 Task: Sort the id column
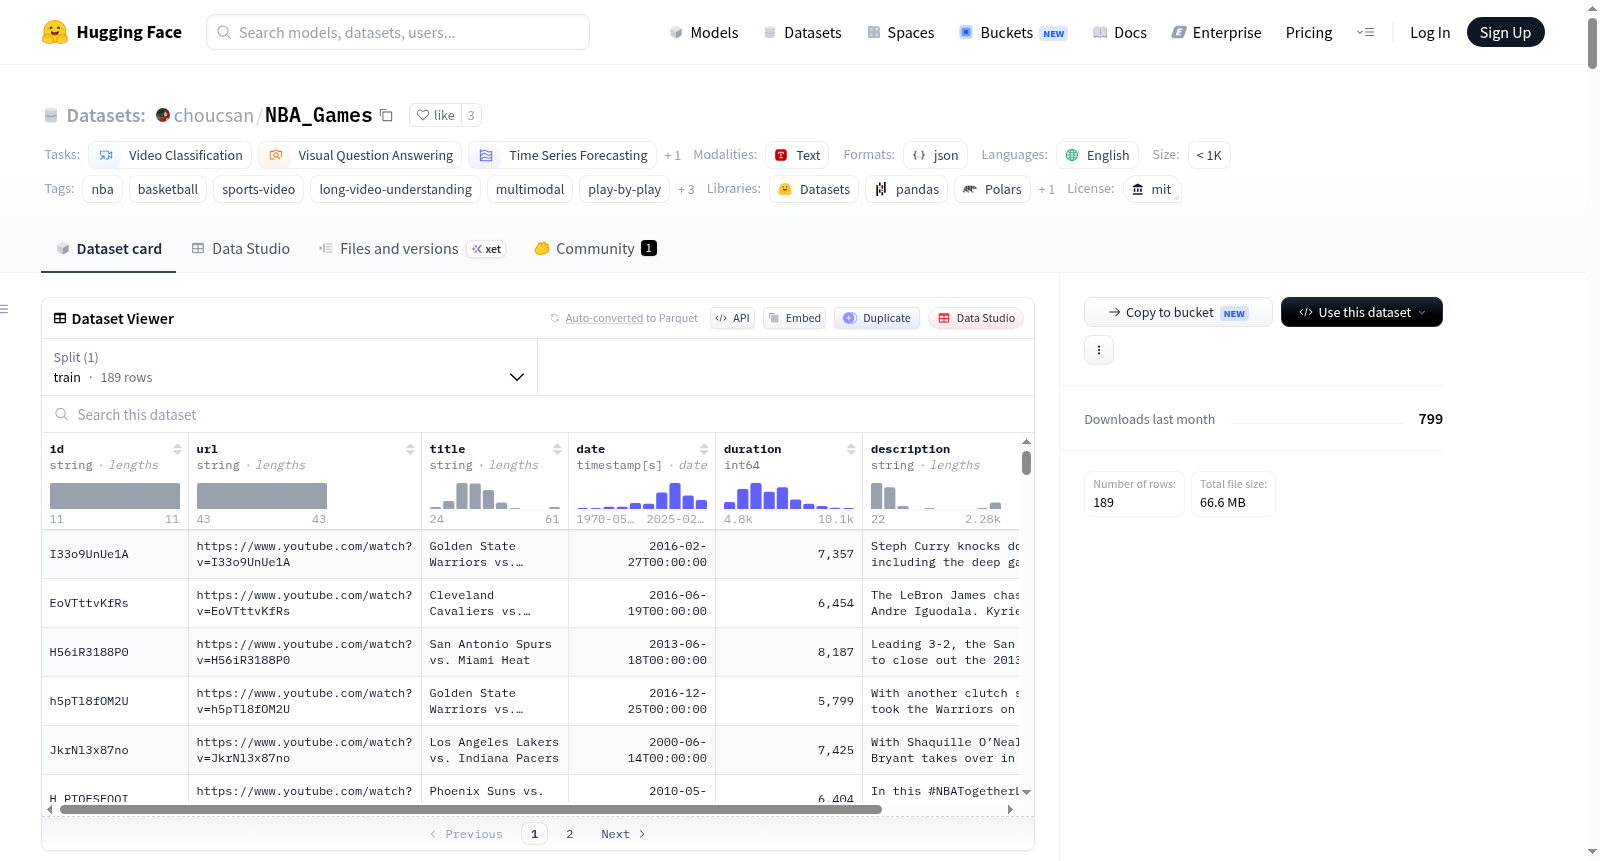click(x=177, y=449)
